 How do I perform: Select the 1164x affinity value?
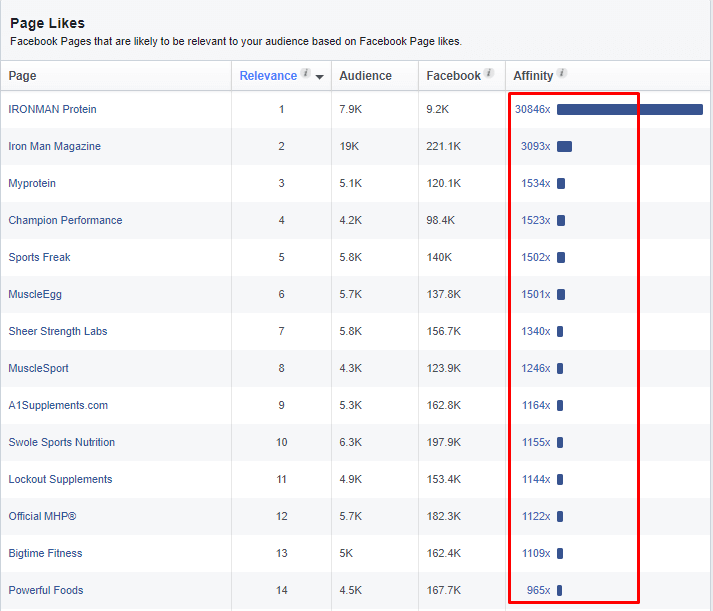(x=536, y=405)
